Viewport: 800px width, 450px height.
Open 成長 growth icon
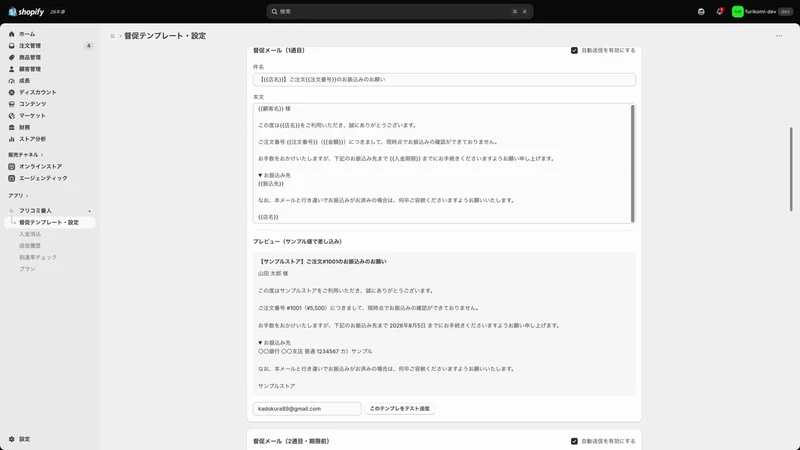(x=12, y=81)
